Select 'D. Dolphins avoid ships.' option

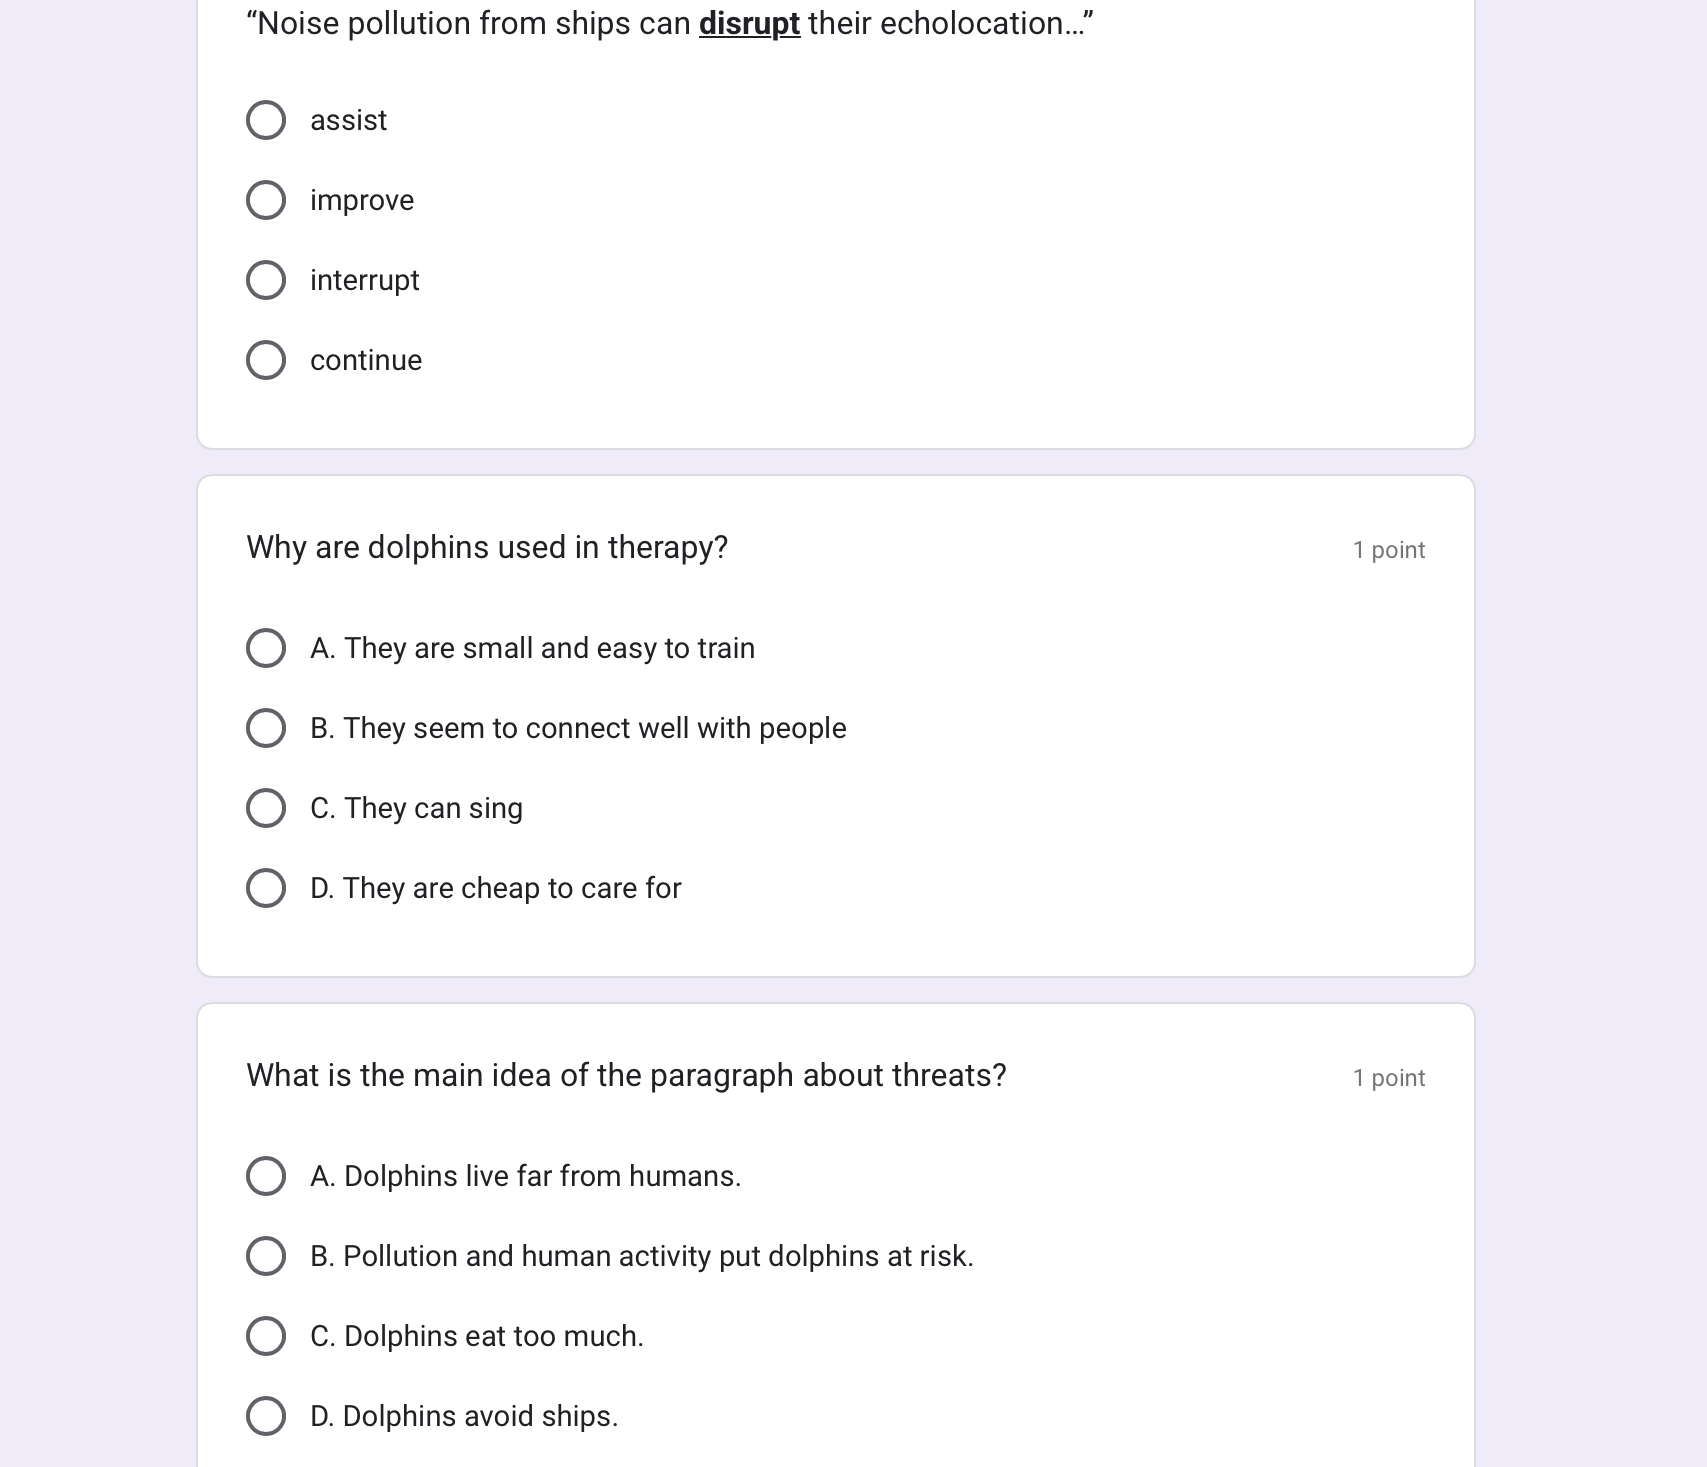pyautogui.click(x=266, y=1416)
